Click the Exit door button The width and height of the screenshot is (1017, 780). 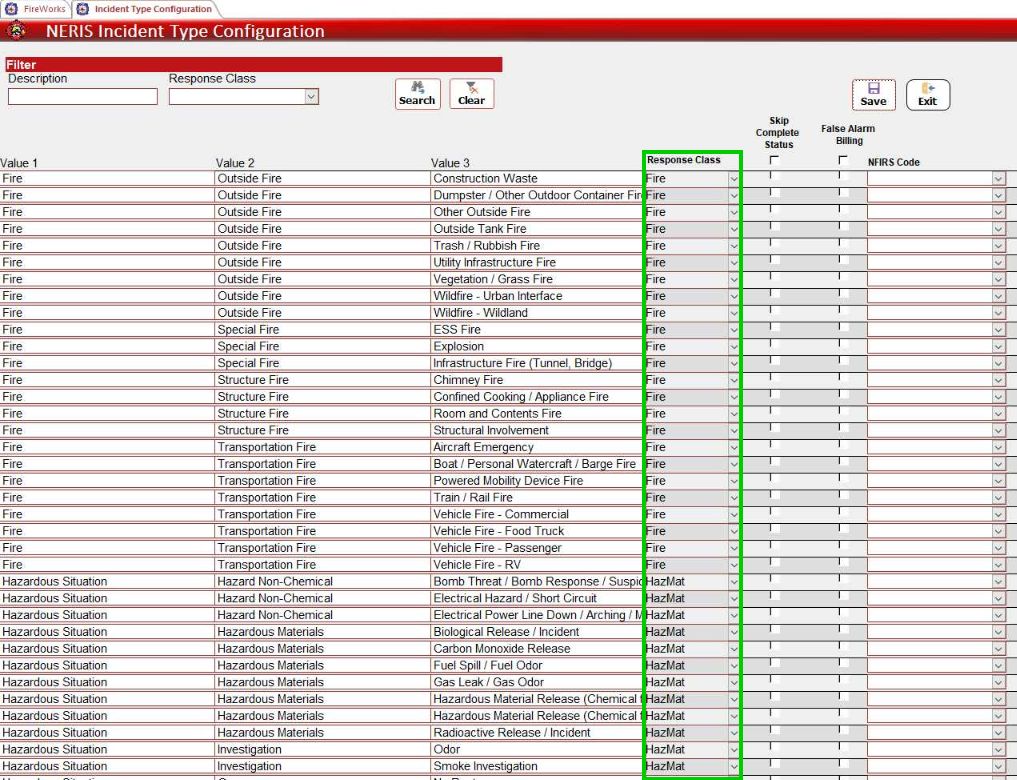927,95
